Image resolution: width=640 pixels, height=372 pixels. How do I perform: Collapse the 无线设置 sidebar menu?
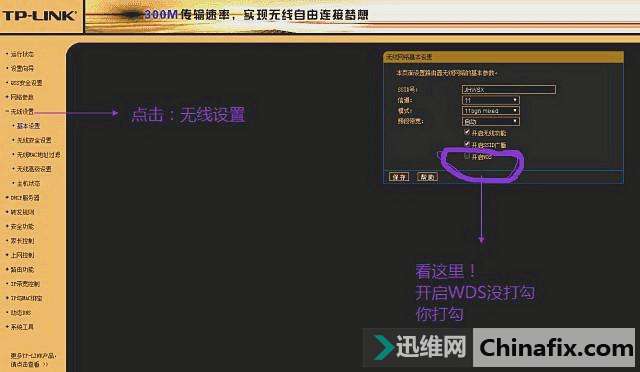point(22,111)
